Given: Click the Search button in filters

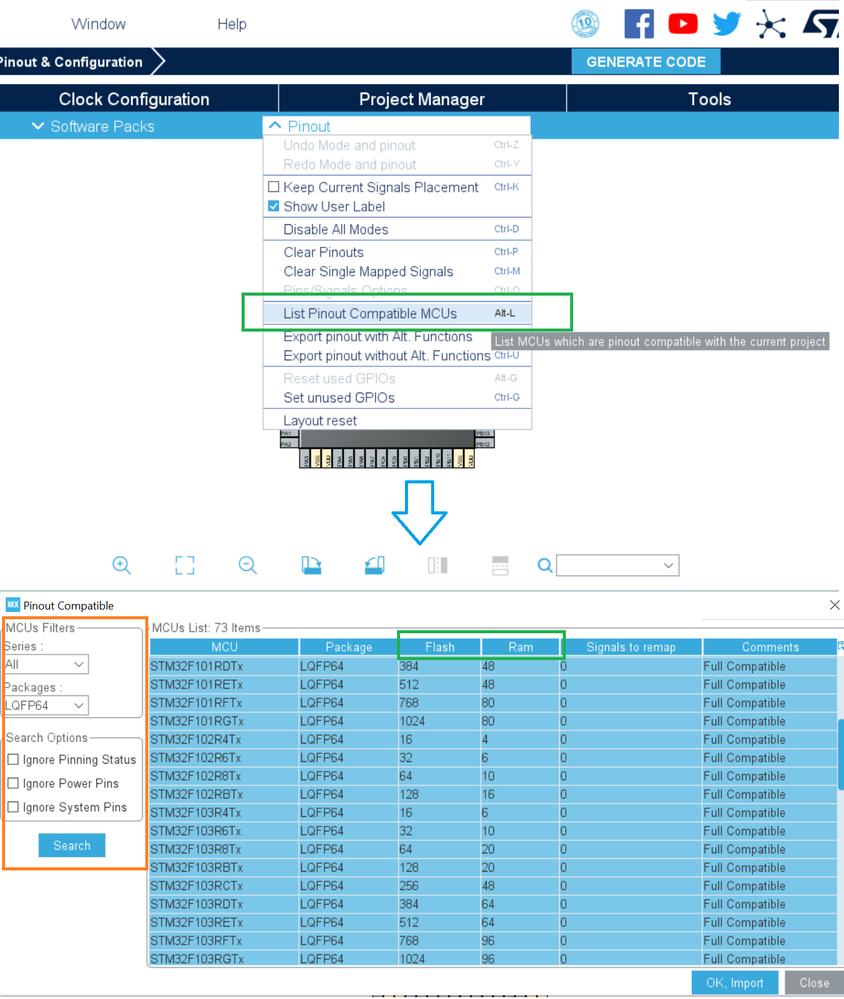Looking at the screenshot, I should [x=72, y=845].
